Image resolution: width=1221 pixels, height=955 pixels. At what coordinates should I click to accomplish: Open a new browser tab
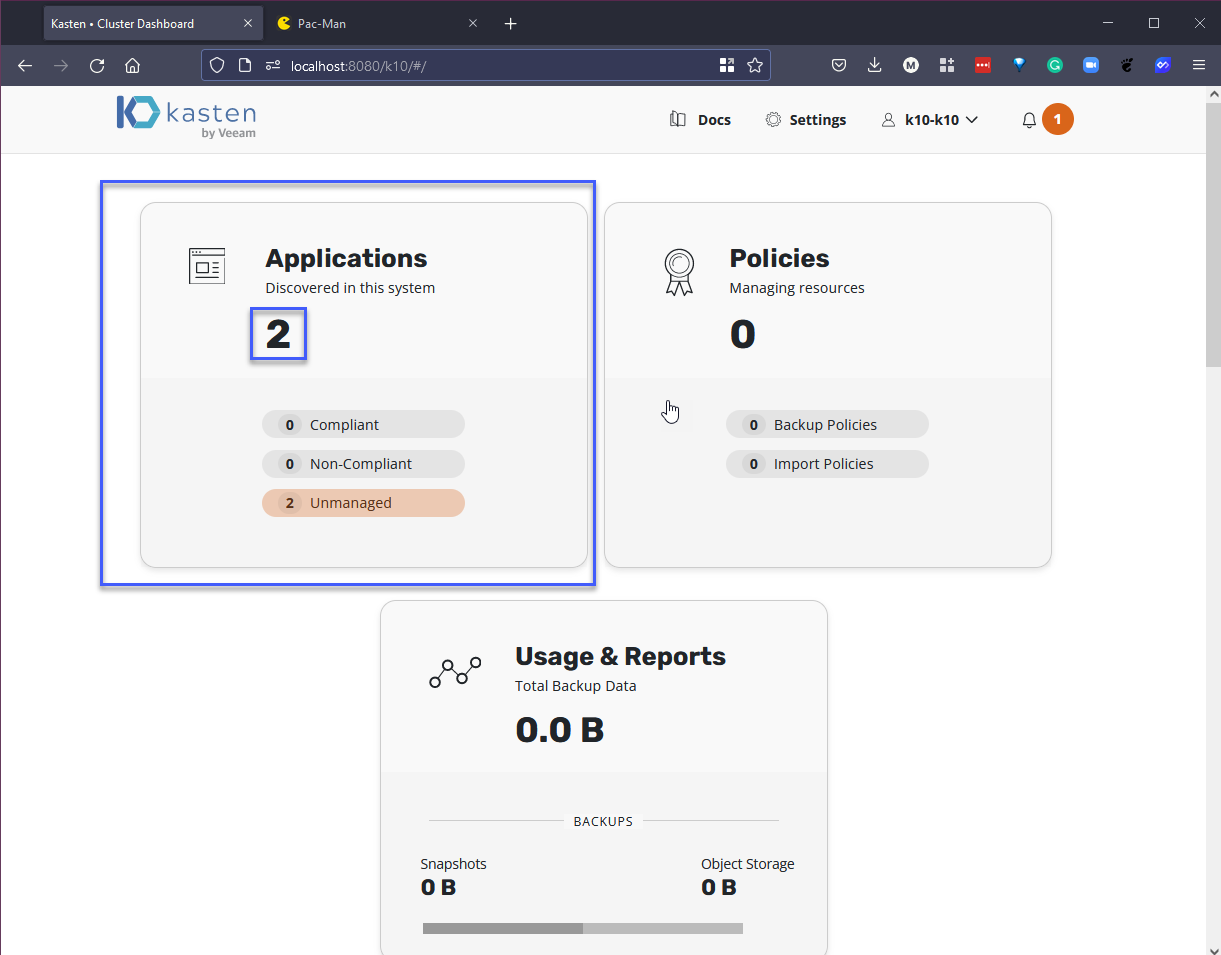(x=511, y=23)
